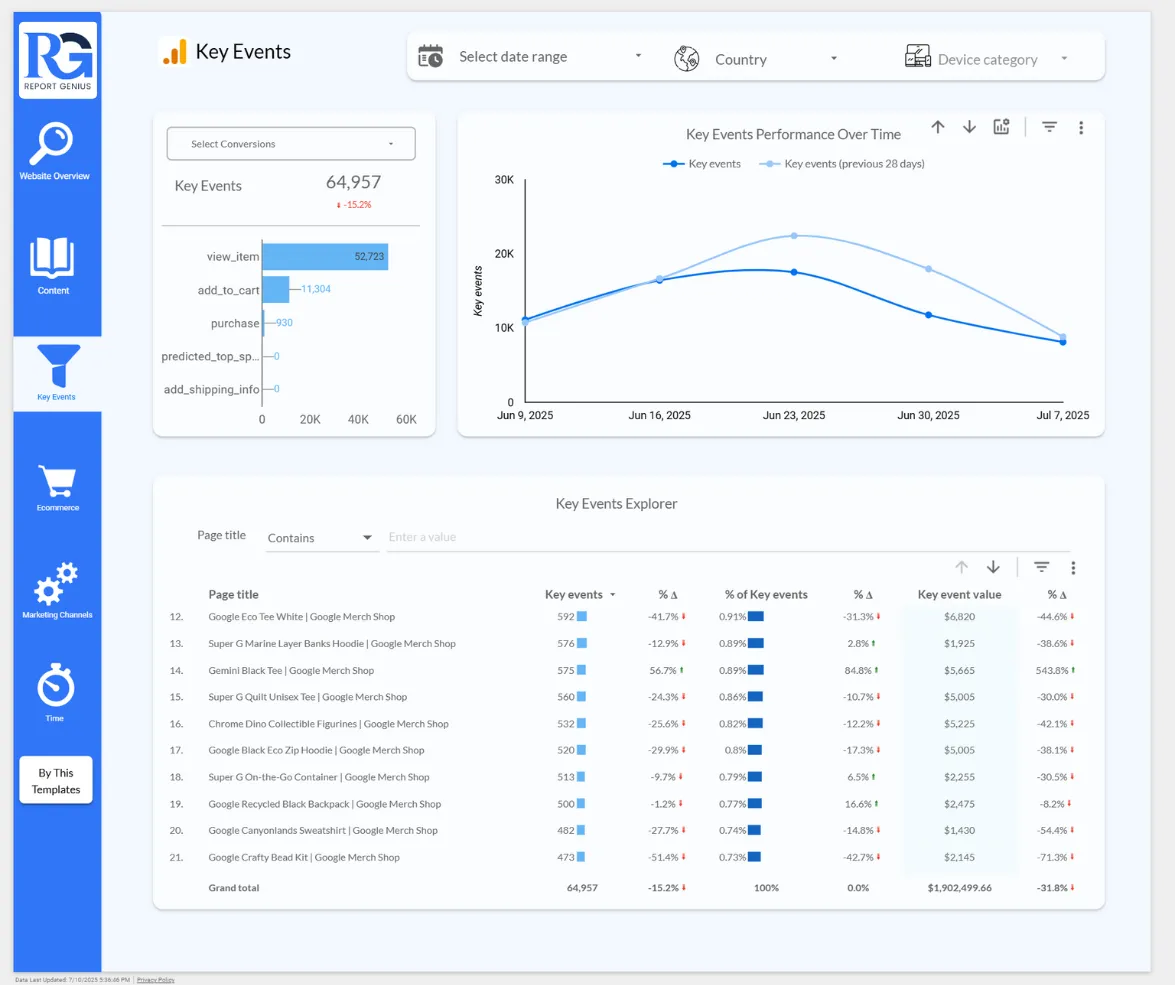The height and width of the screenshot is (985, 1175).
Task: Click the By This Templates button
Action: coord(56,780)
